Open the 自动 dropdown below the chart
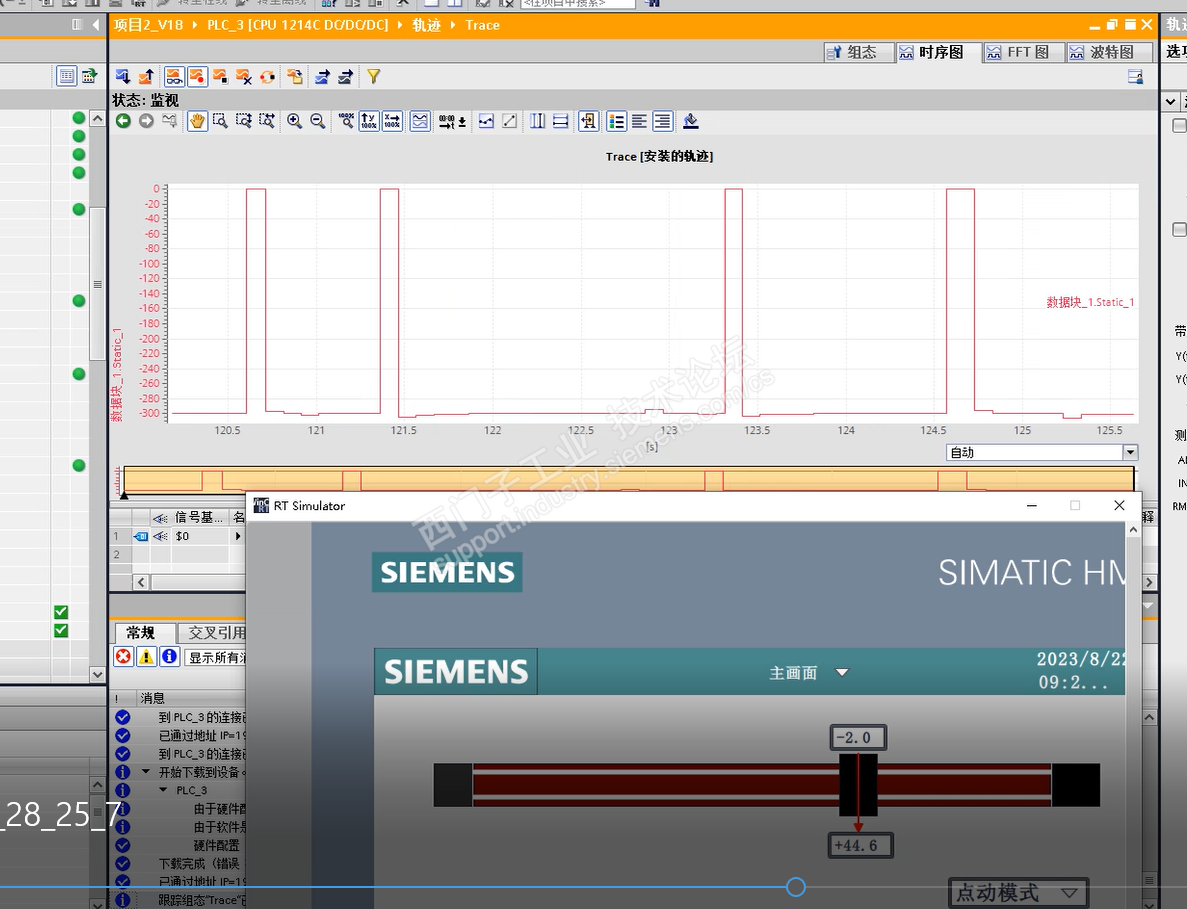The image size is (1187, 909). [x=1129, y=453]
